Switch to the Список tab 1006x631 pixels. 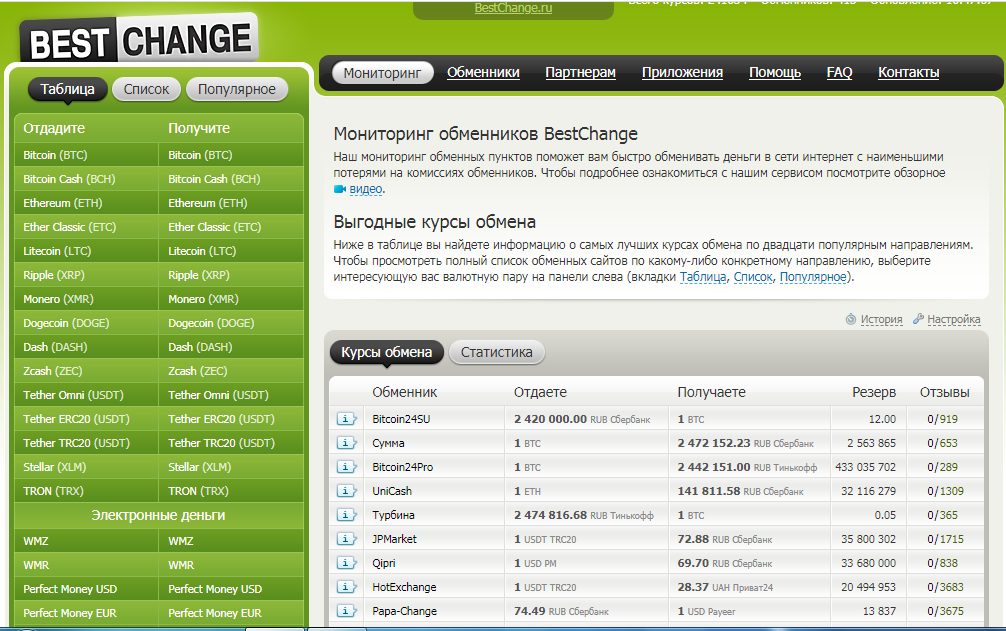[x=146, y=89]
